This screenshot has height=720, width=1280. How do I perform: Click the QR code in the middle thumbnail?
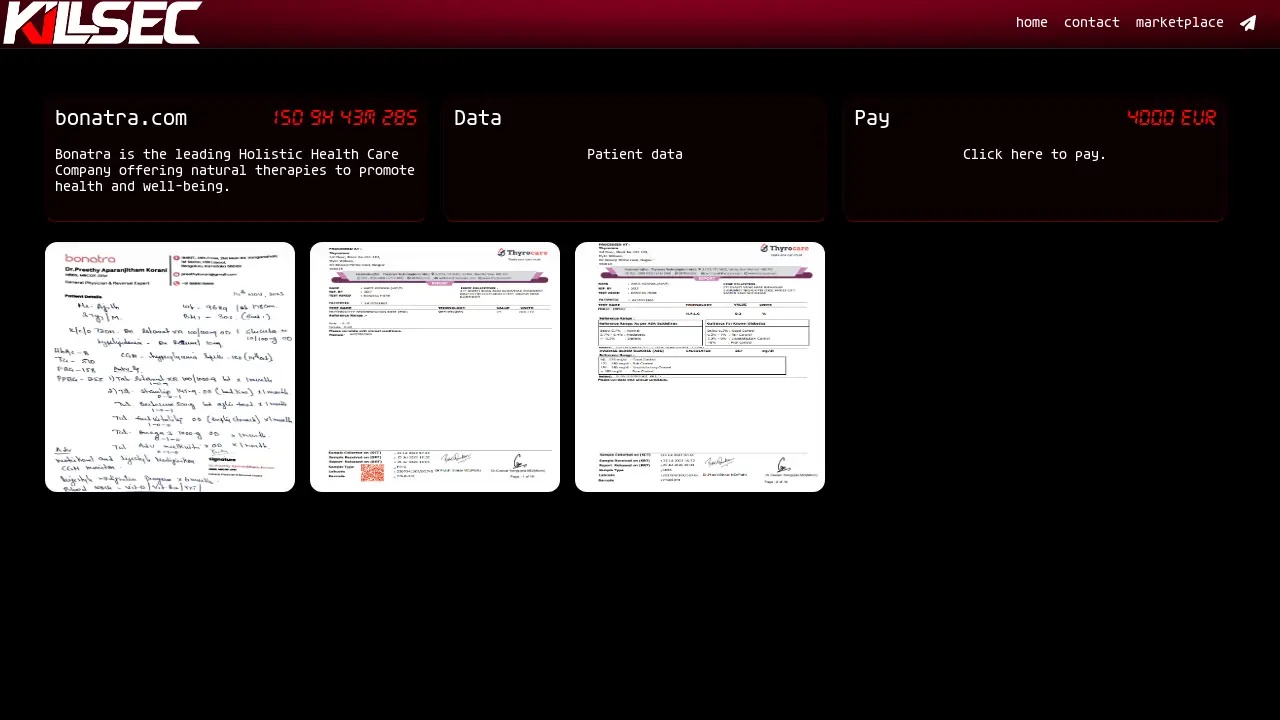pos(372,472)
